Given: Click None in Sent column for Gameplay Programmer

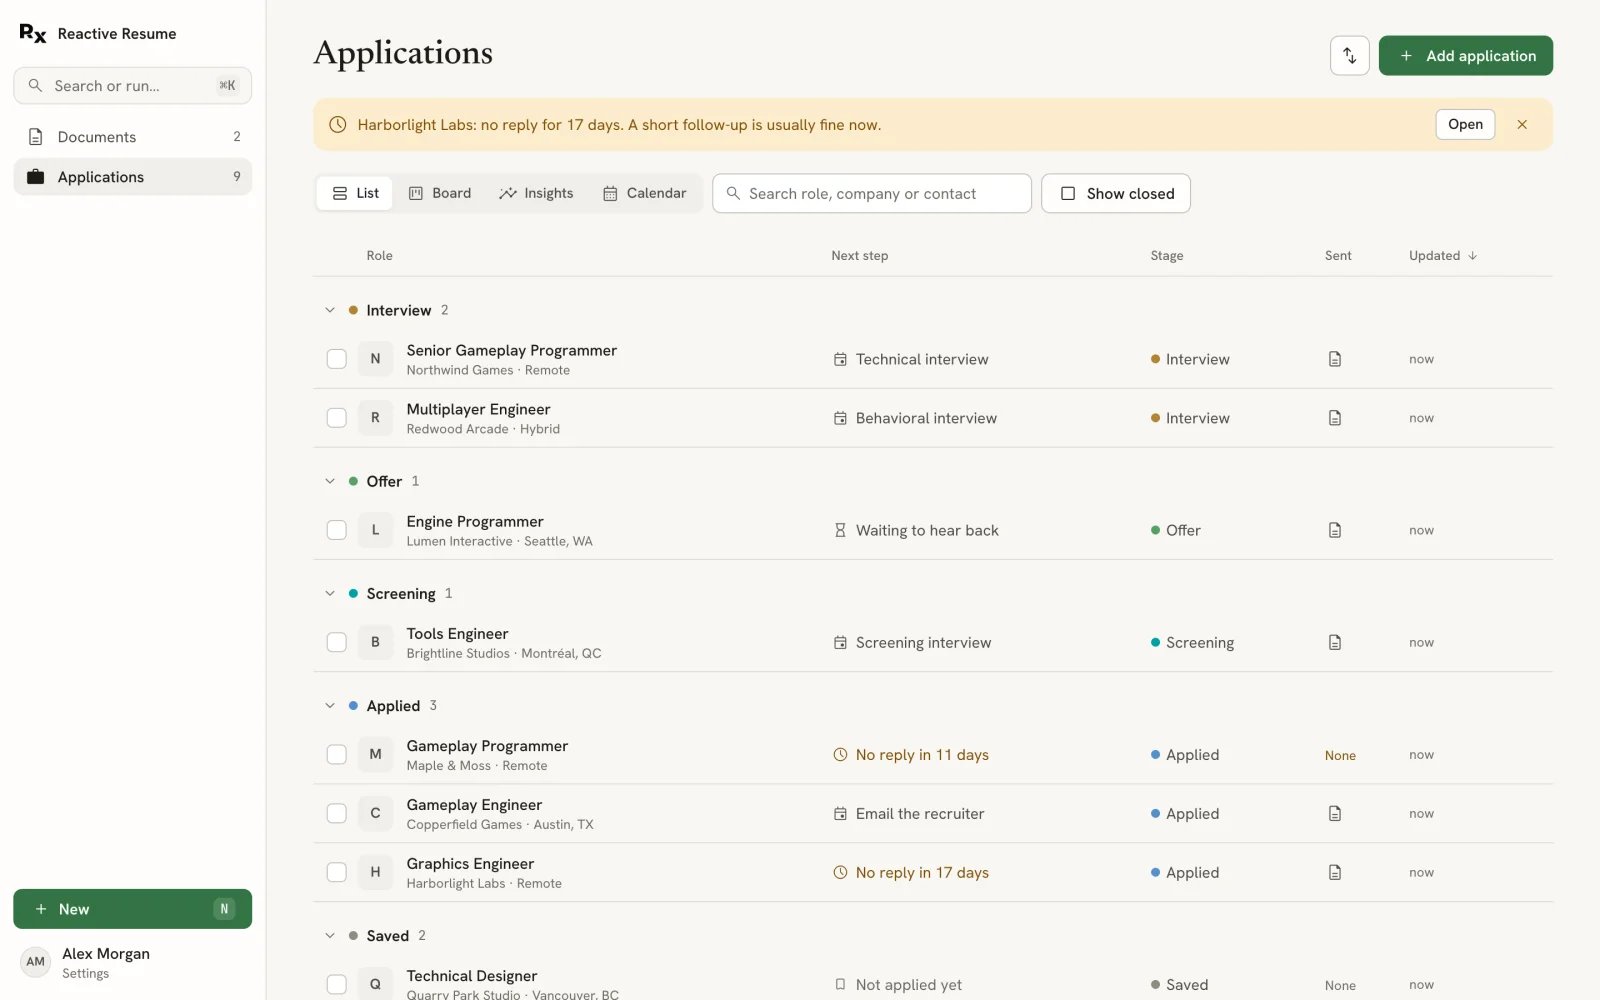Looking at the screenshot, I should [x=1340, y=755].
